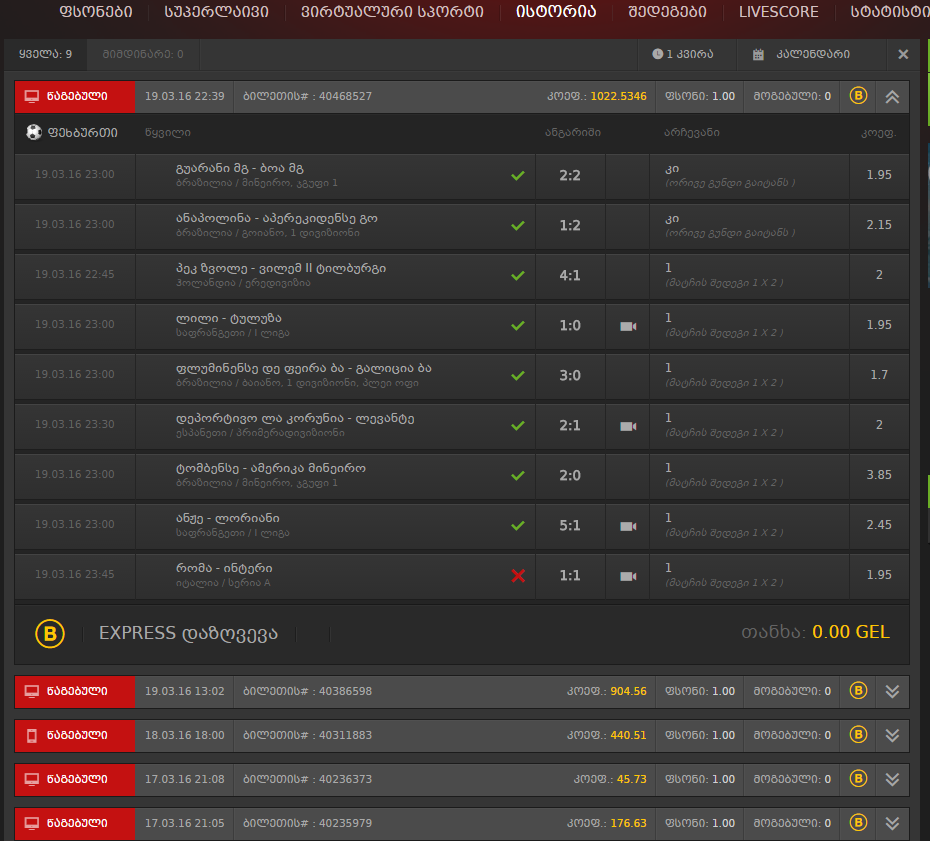
Task: Click the match ლილი - ტულუზა
Action: (x=228, y=318)
